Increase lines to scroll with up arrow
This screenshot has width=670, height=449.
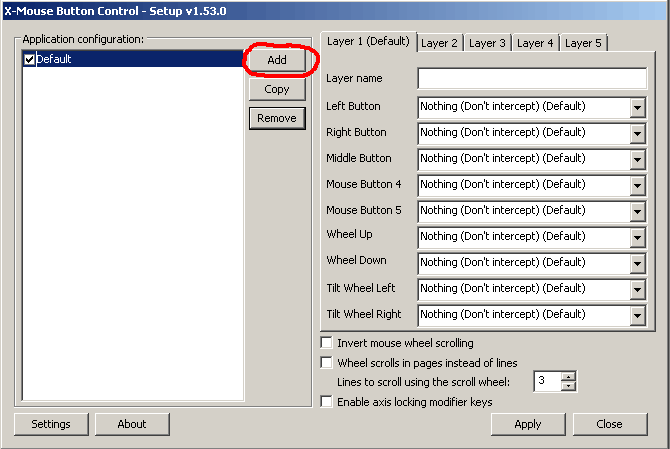pos(568,377)
